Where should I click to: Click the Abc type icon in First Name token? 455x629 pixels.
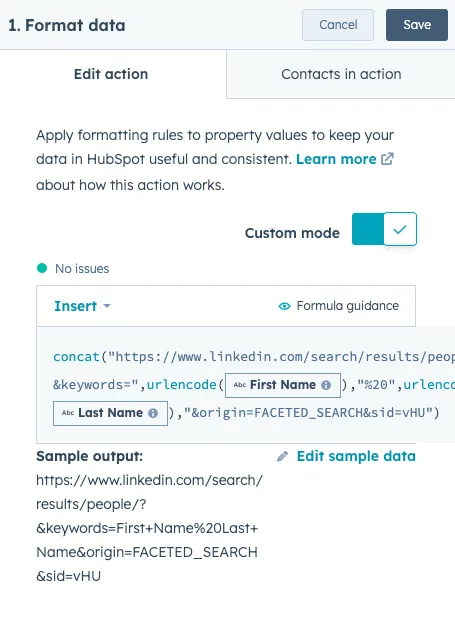pyautogui.click(x=240, y=385)
